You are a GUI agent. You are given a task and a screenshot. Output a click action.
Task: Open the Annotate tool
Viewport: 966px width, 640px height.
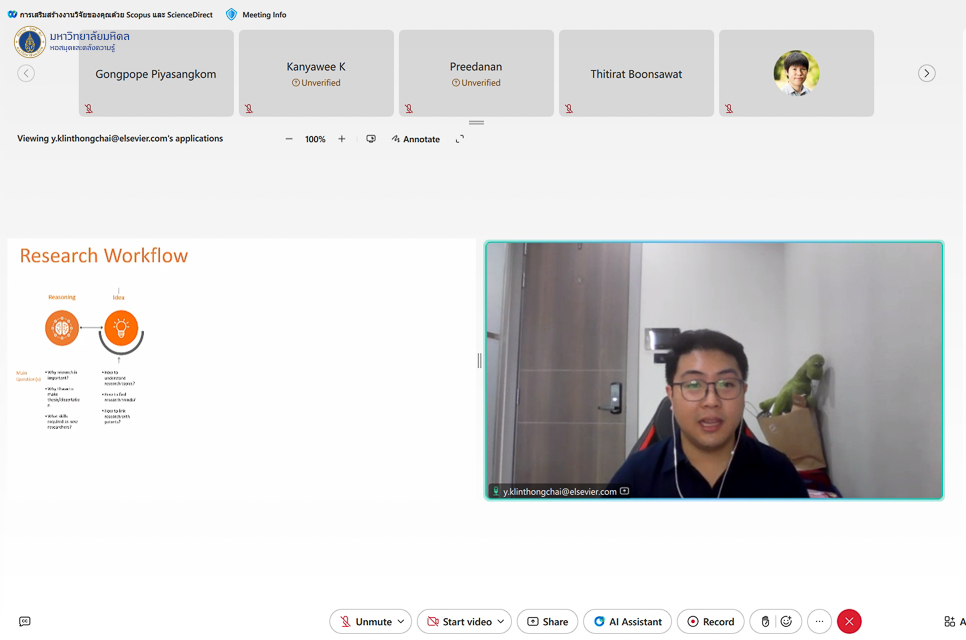[x=416, y=139]
